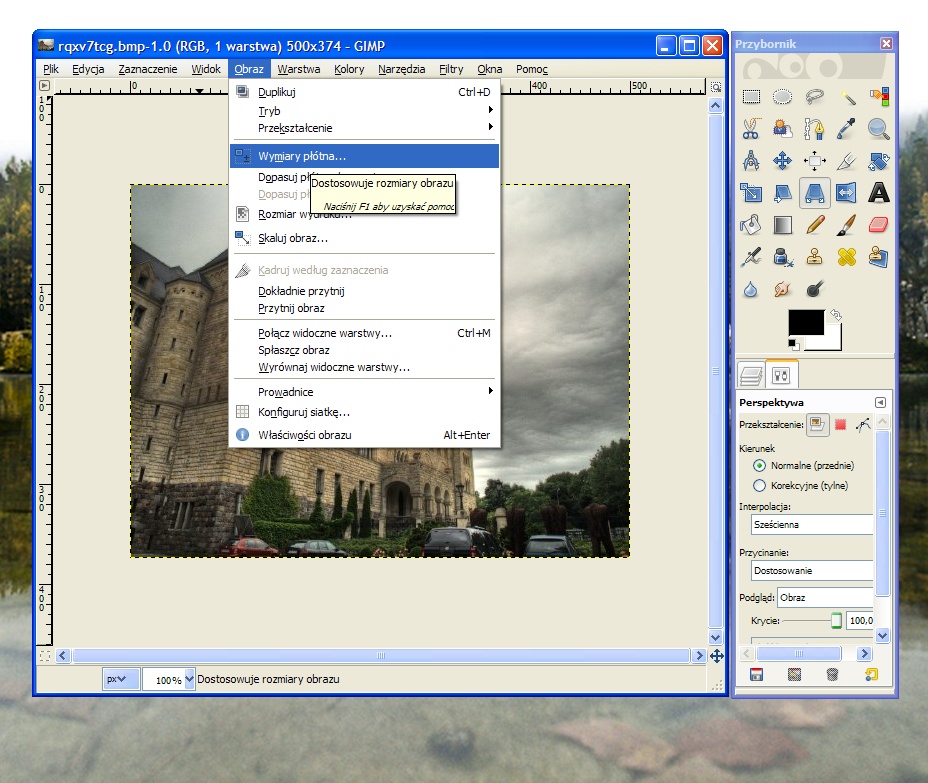The image size is (928, 783).
Task: Select the Eraser tool
Action: pyautogui.click(x=878, y=225)
